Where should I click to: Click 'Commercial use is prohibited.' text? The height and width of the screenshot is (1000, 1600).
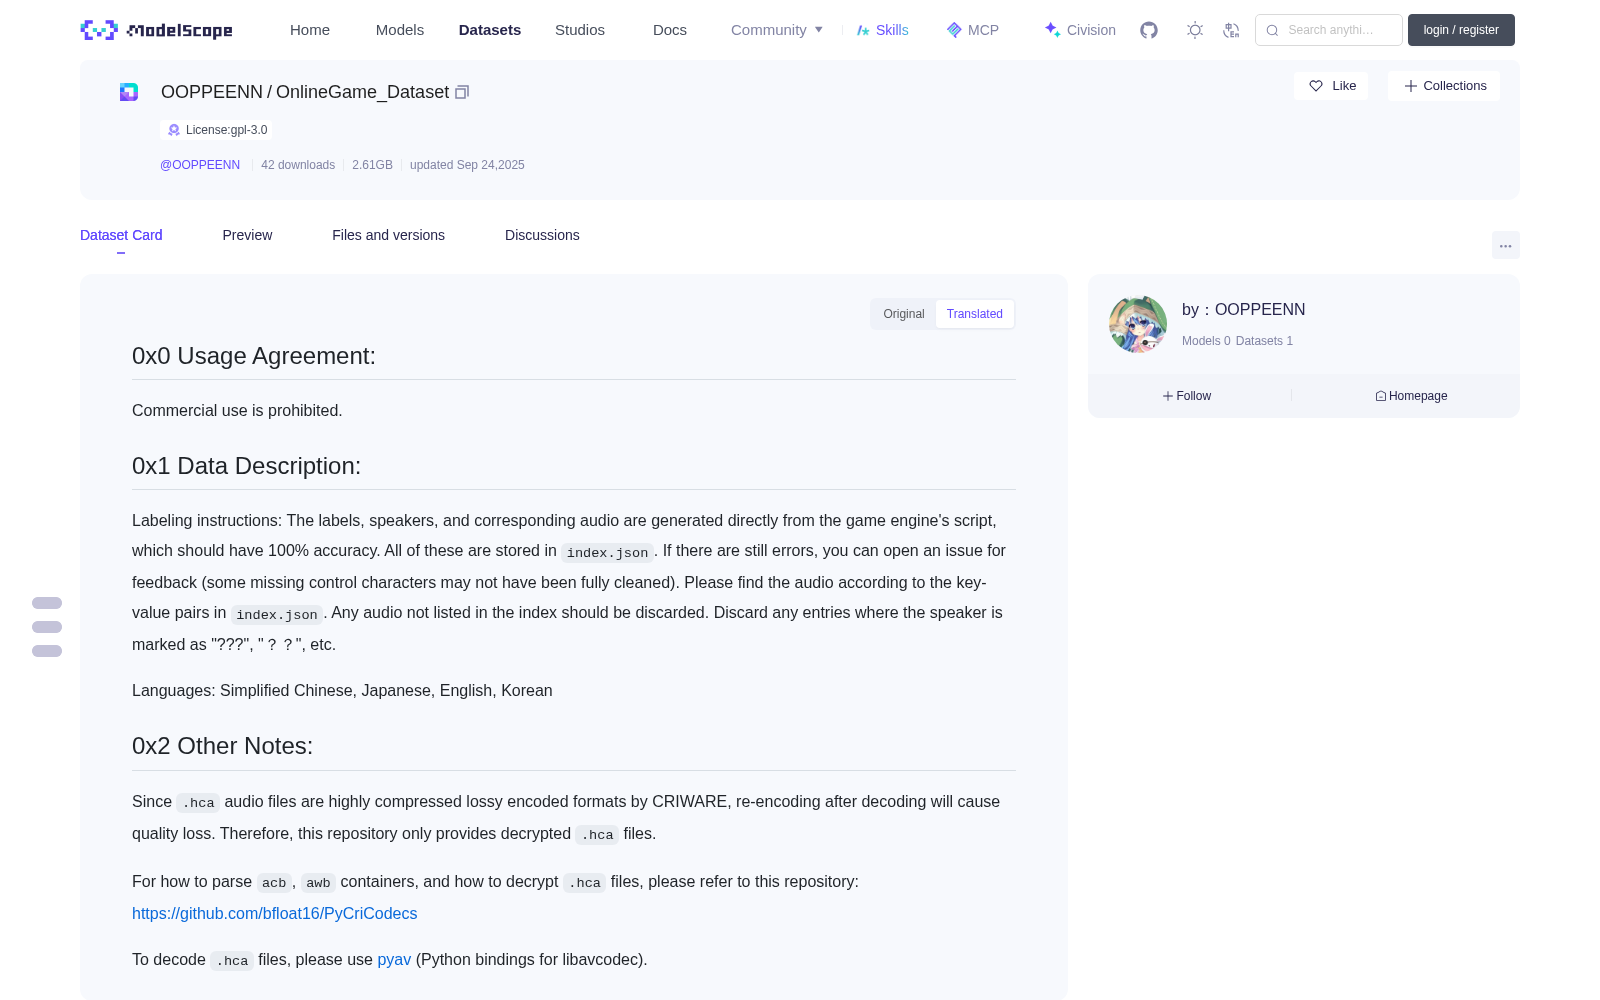(x=237, y=410)
